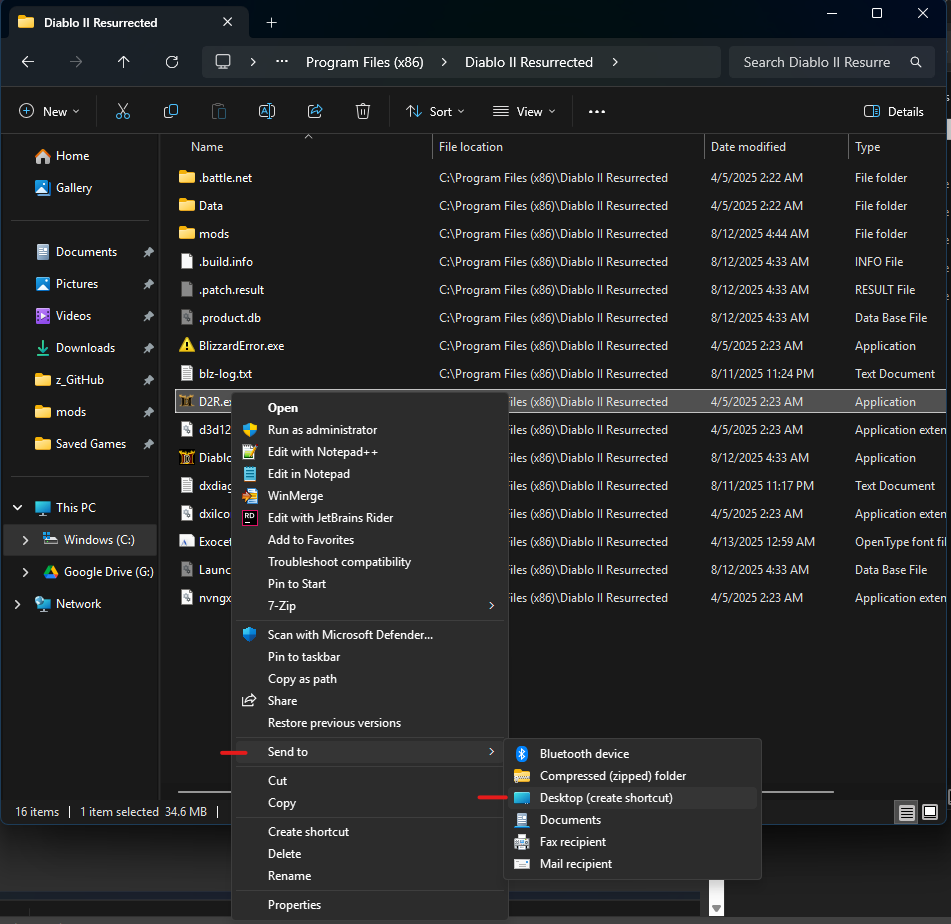951x924 pixels.
Task: Switch to details list view icon in status bar
Action: click(907, 812)
